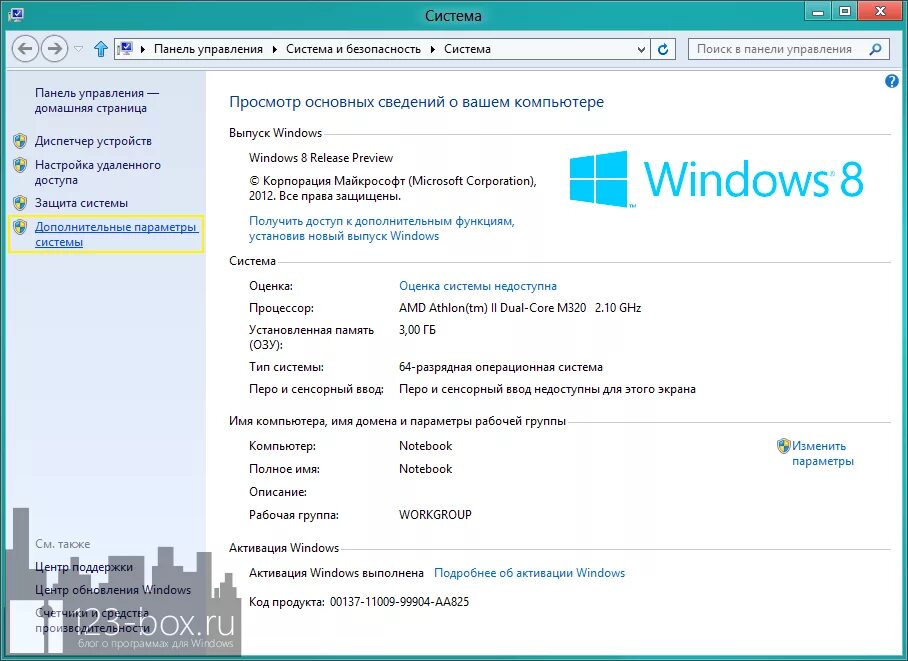Open Дополнительные параметры системы link

coord(116,234)
